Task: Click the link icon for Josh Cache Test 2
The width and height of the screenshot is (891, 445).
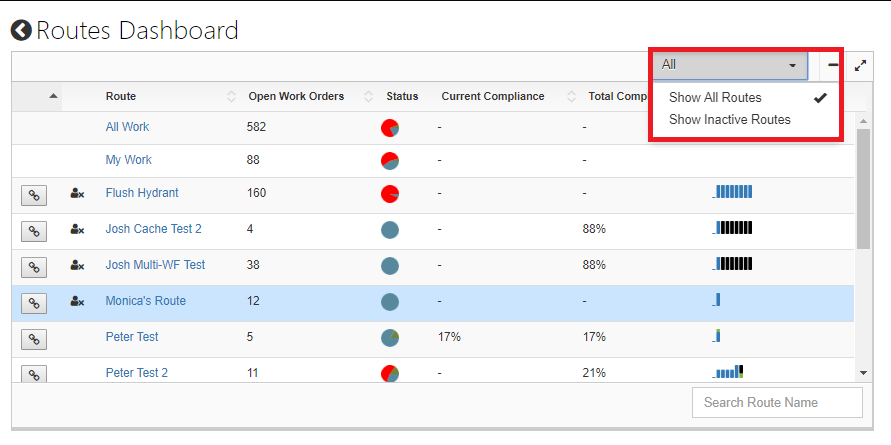Action: [33, 230]
